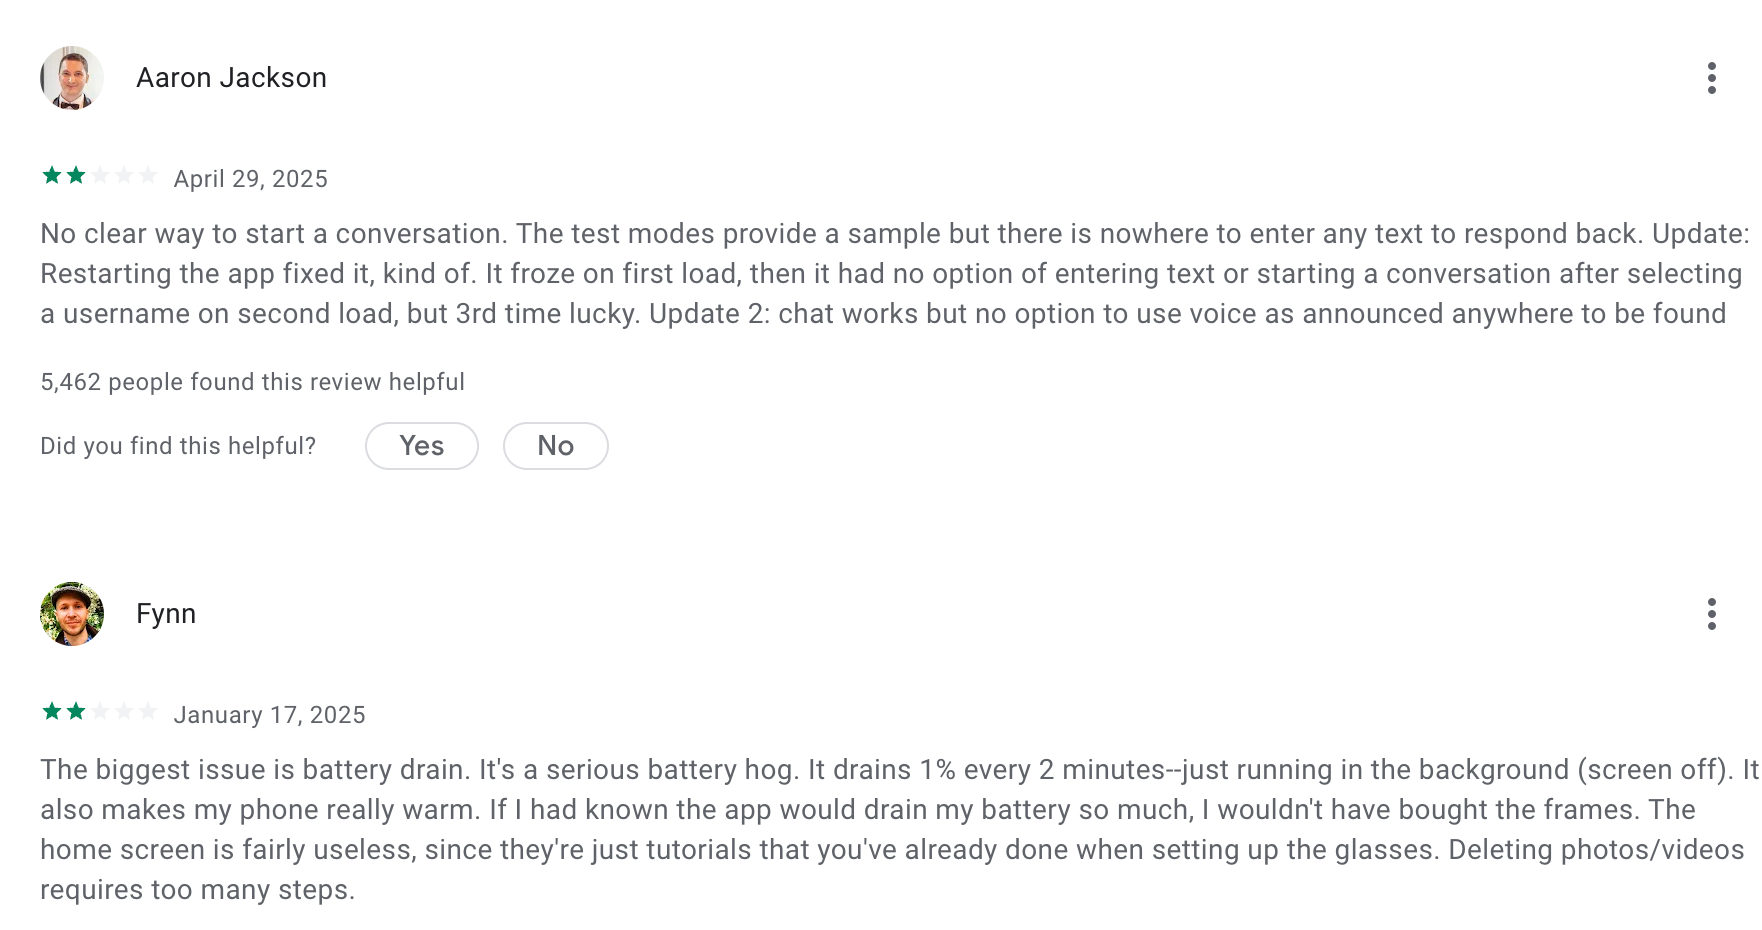
Task: Click the last empty star on Fynn's review
Action: point(148,712)
